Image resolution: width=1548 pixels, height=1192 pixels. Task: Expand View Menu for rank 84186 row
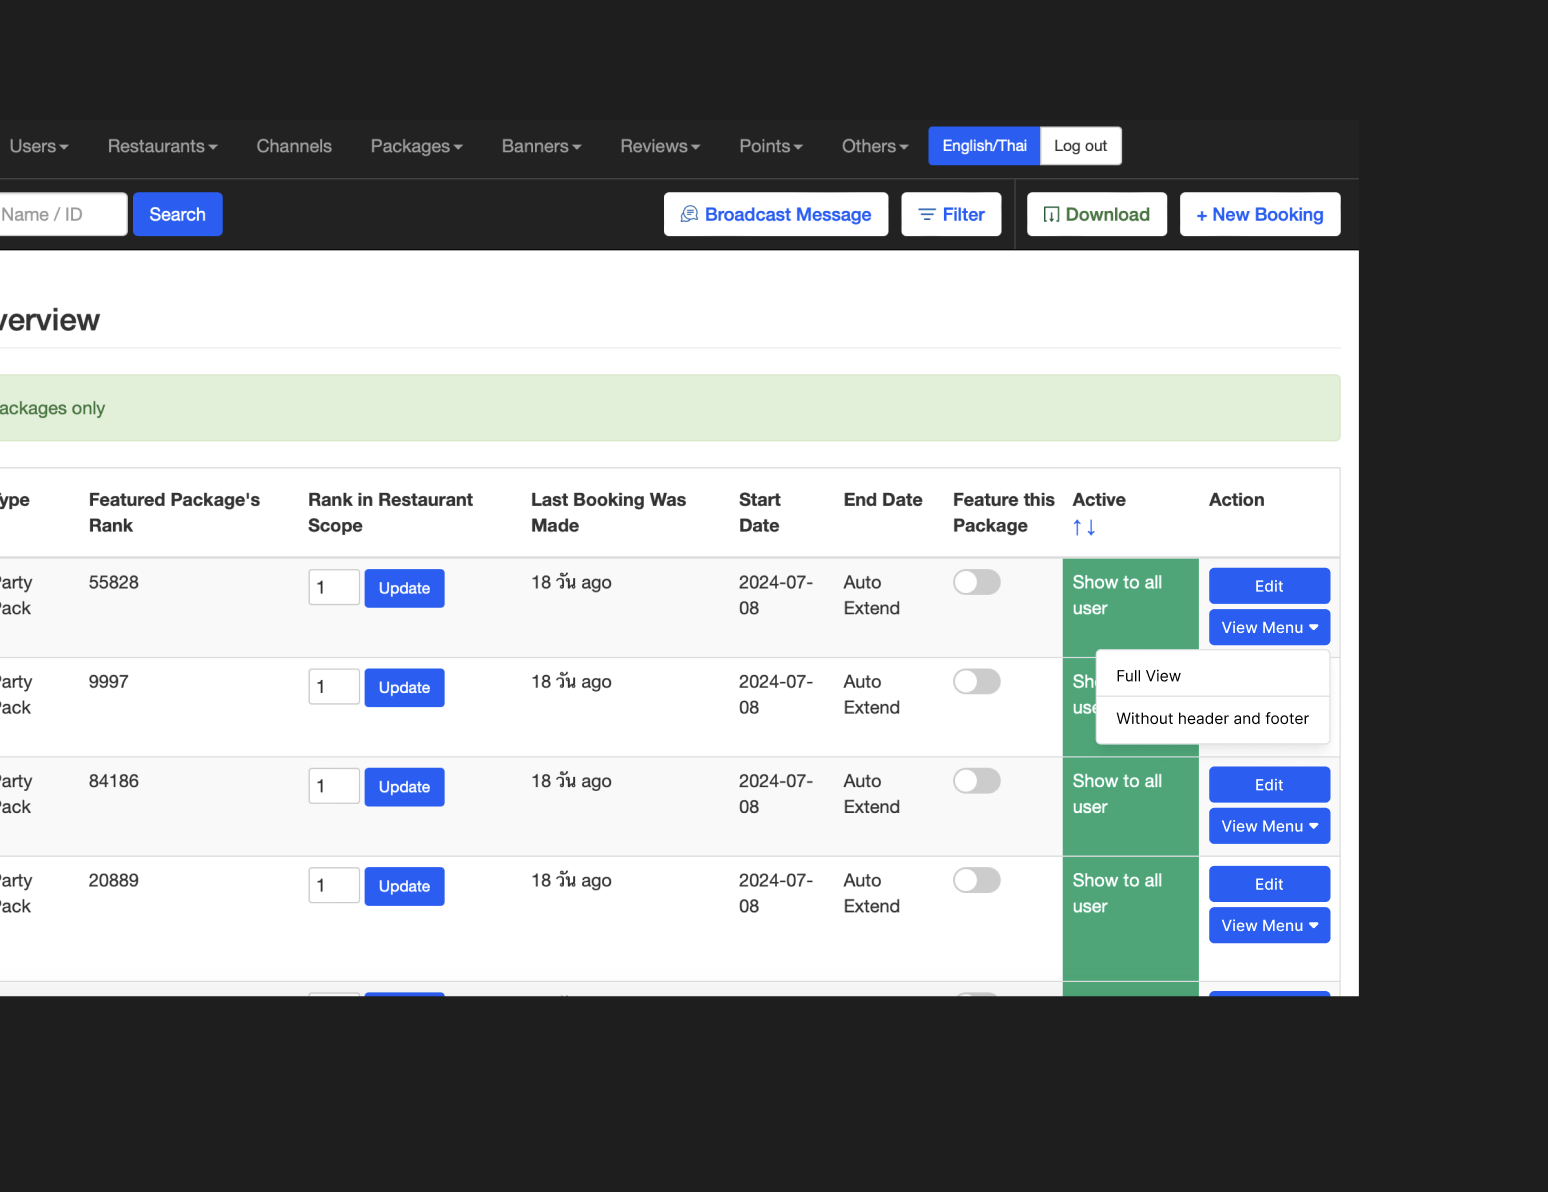pos(1268,826)
